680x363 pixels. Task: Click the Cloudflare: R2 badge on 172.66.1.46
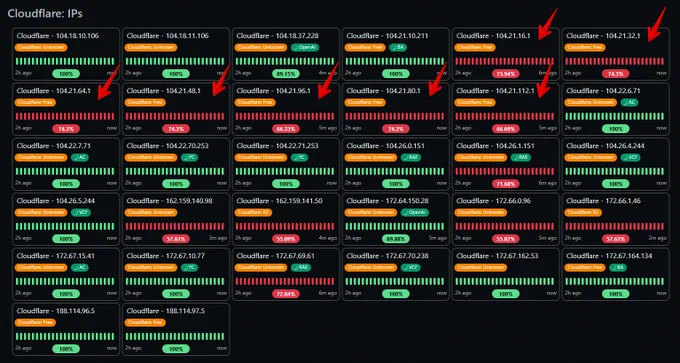pos(583,213)
